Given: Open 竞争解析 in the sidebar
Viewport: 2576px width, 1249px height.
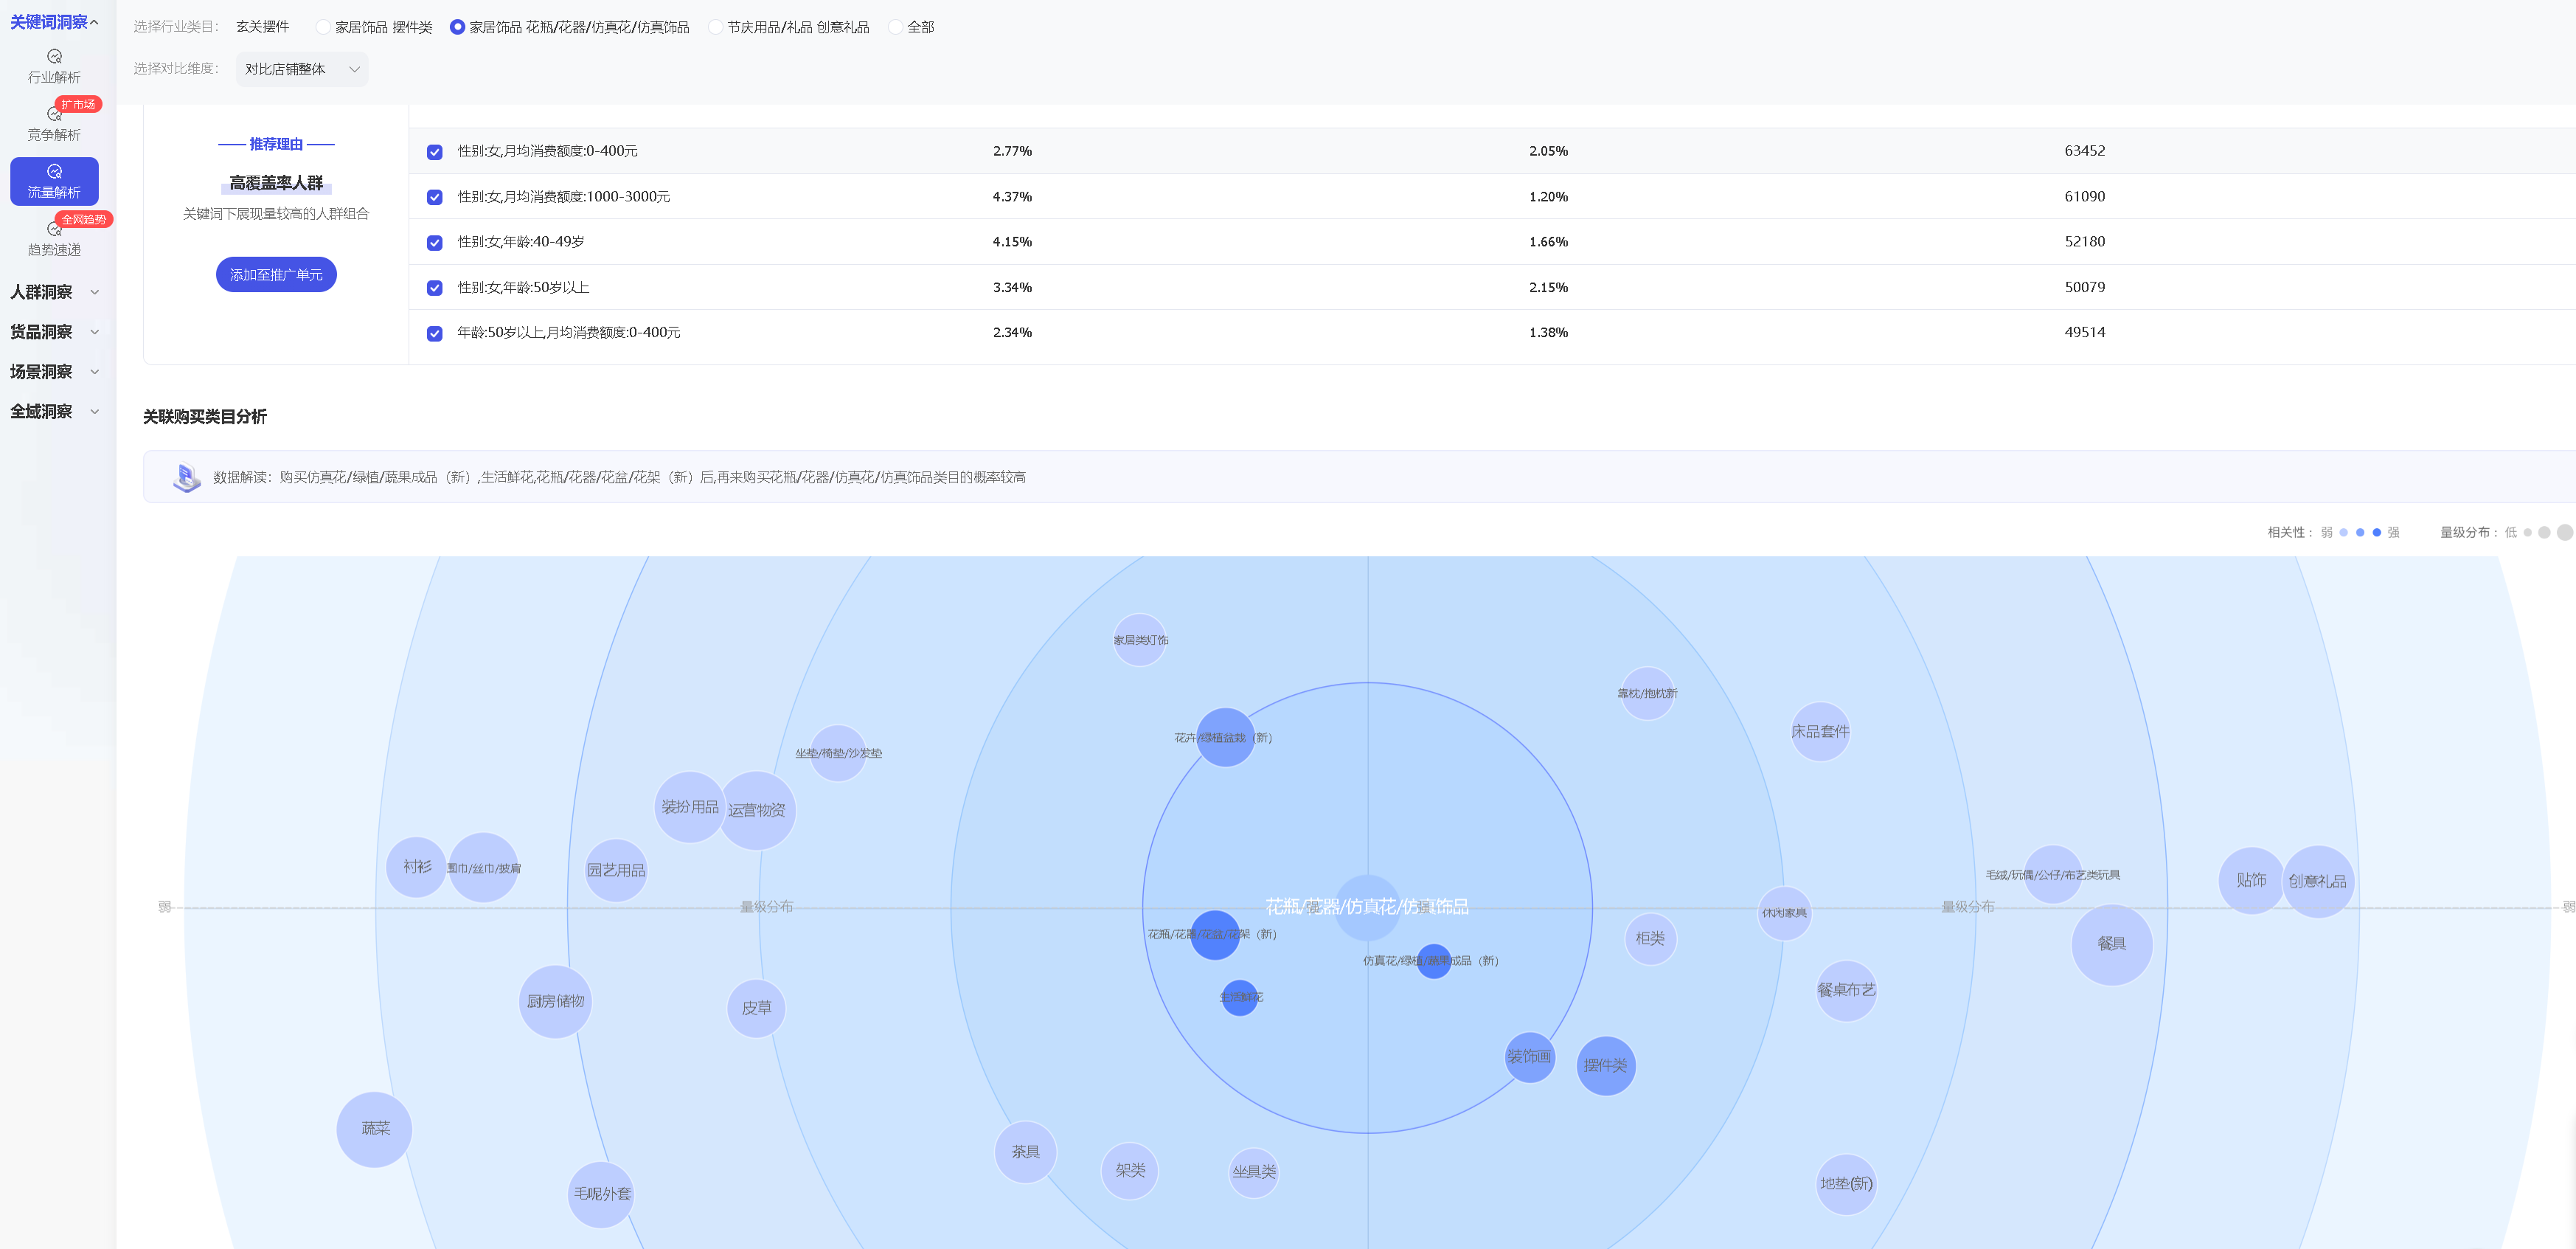Looking at the screenshot, I should tap(54, 124).
